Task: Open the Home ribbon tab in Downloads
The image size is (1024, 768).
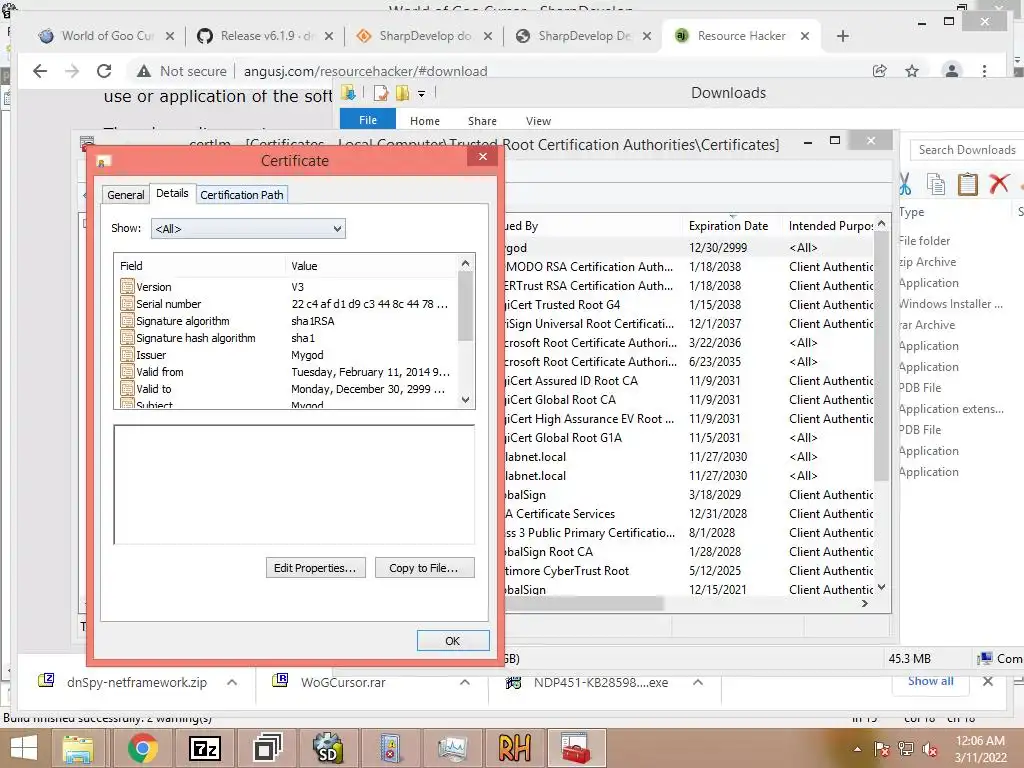Action: pos(424,121)
